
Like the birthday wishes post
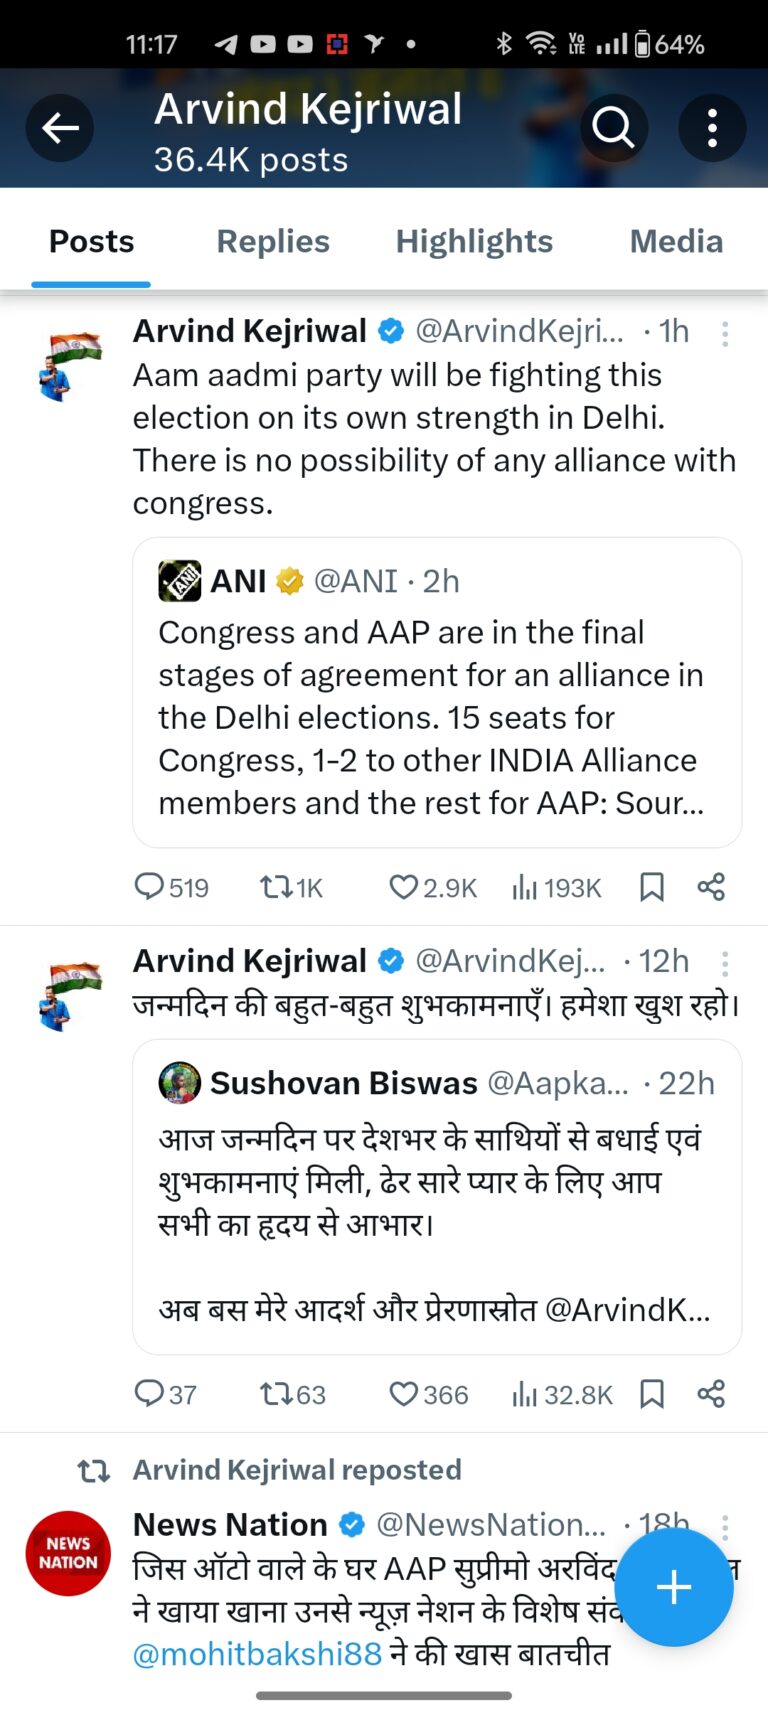(x=404, y=1393)
